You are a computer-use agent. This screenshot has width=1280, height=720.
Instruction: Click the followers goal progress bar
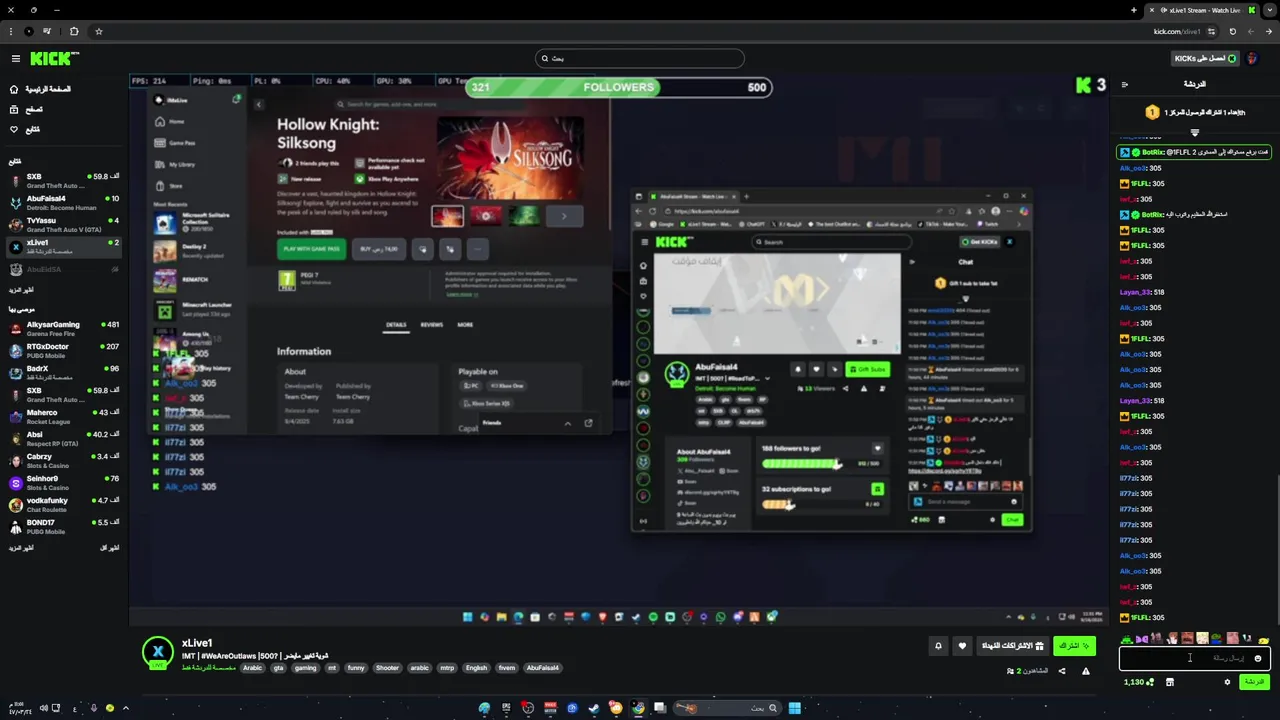618,87
